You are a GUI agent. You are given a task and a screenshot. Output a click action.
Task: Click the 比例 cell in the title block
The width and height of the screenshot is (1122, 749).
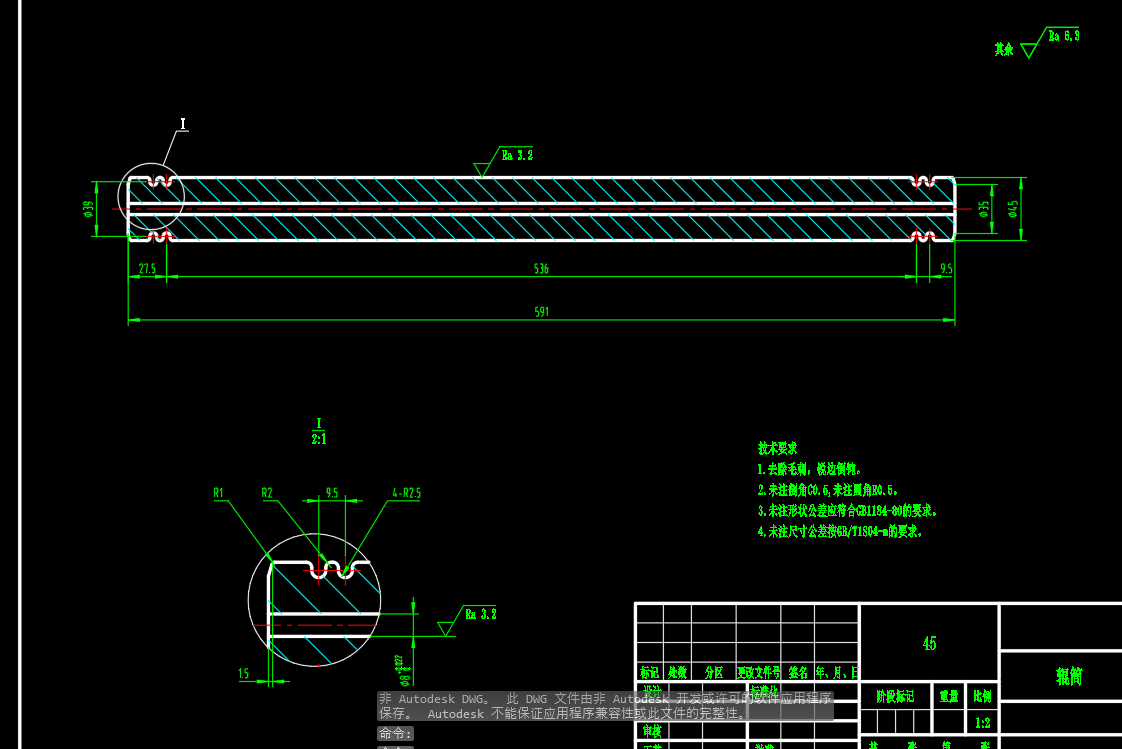coord(982,696)
